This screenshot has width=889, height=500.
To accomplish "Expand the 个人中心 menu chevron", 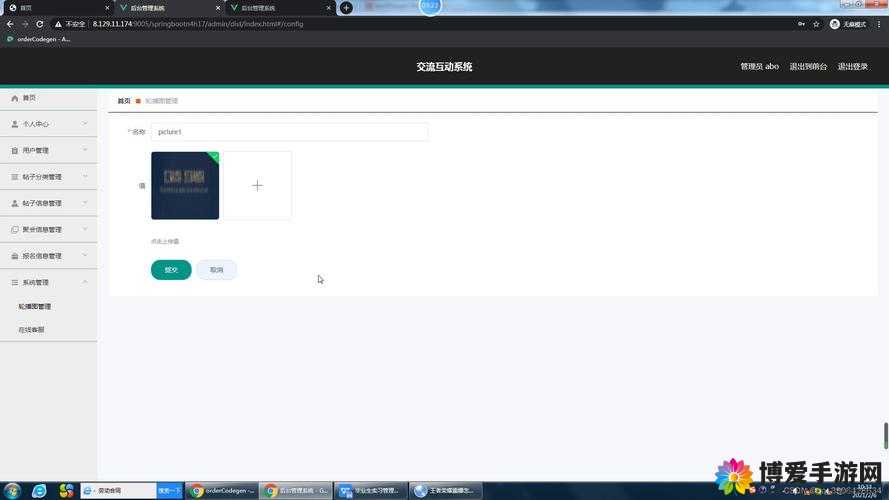I will click(x=84, y=124).
